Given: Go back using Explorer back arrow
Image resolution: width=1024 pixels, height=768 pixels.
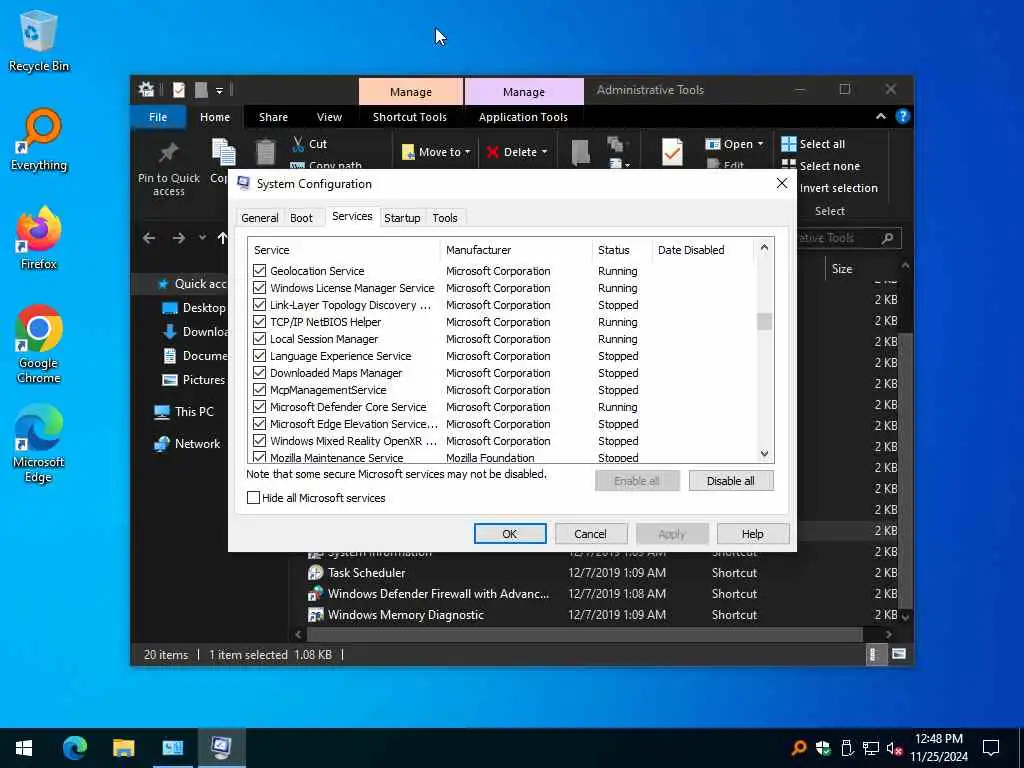Looking at the screenshot, I should [150, 238].
